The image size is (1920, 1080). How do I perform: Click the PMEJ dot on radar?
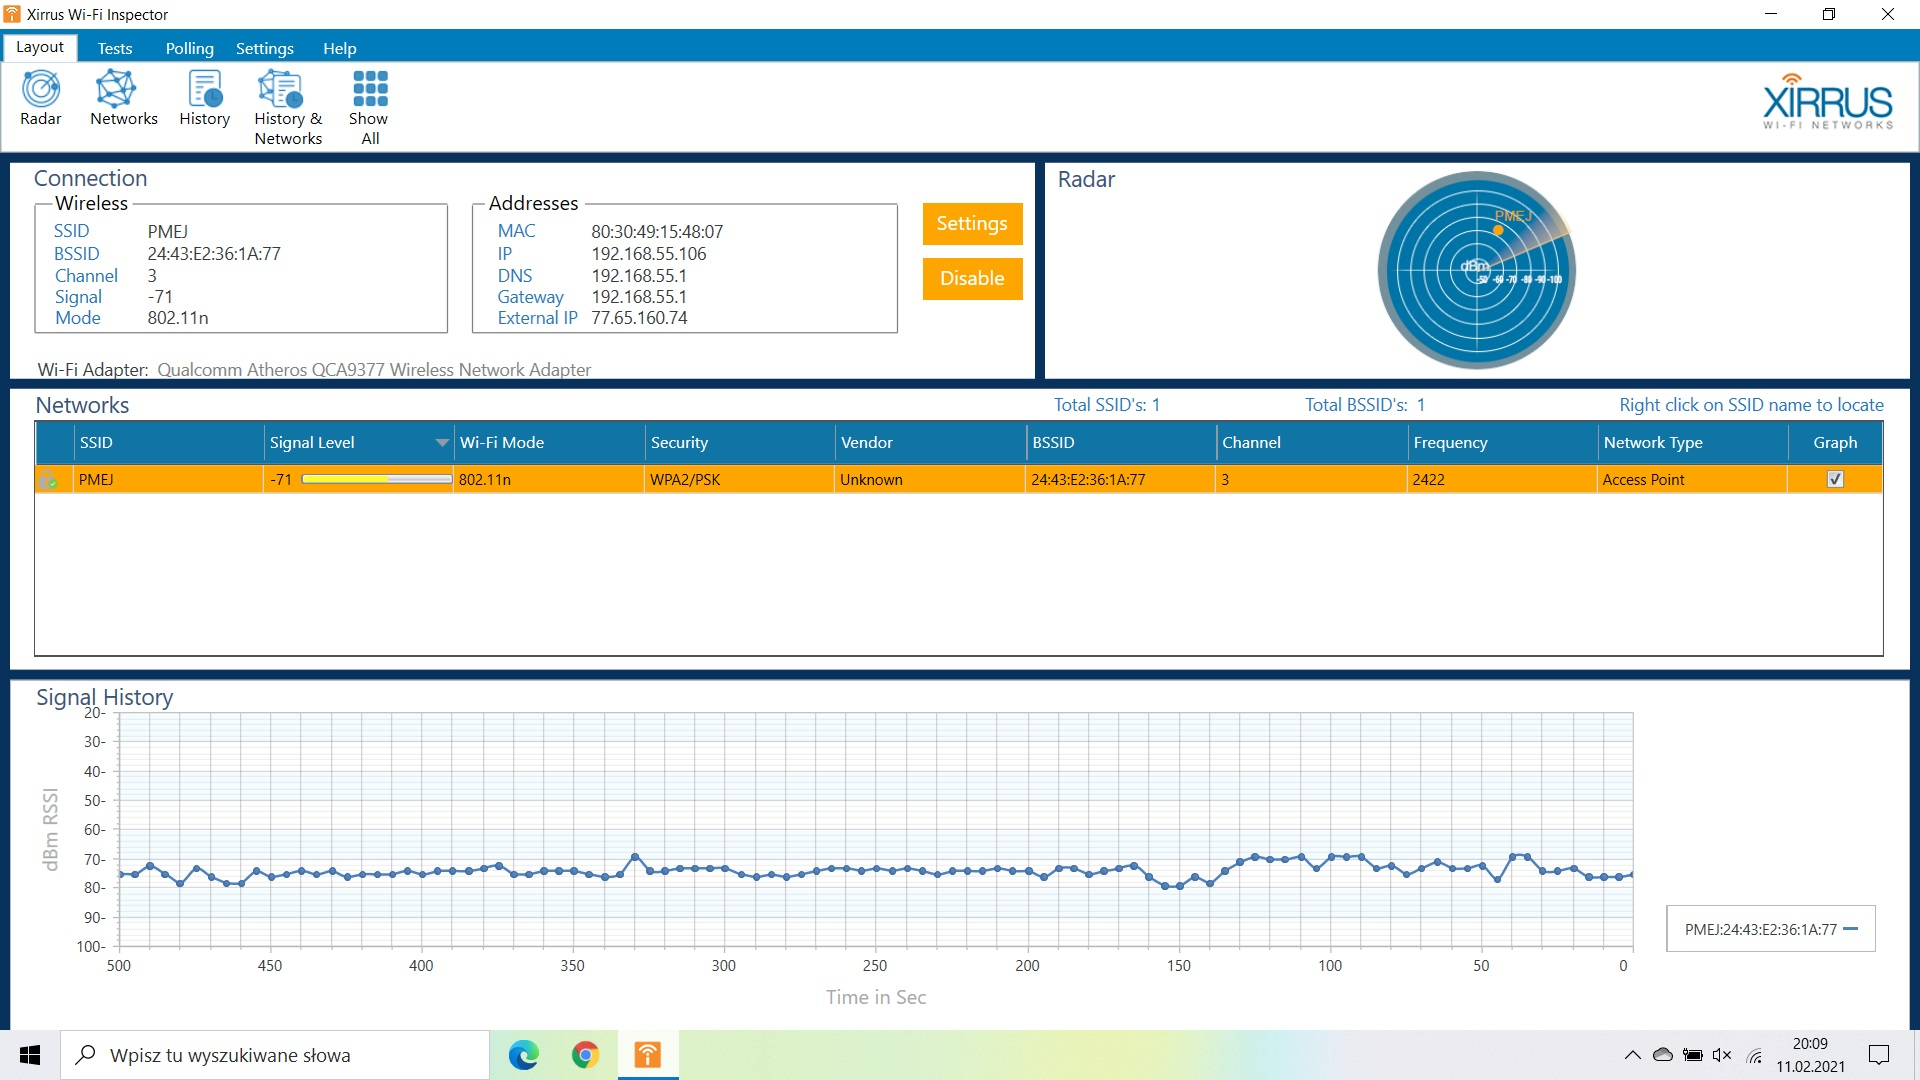[x=1498, y=231]
